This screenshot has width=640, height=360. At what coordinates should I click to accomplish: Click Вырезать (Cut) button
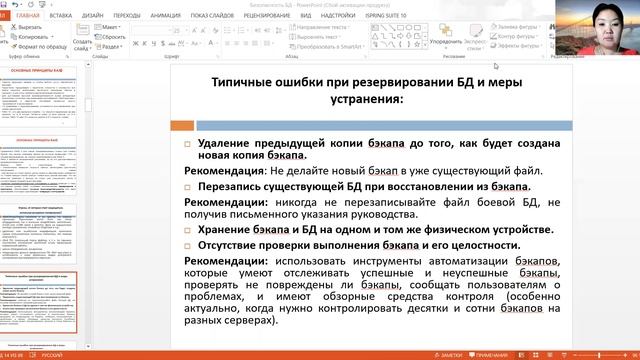coord(26,27)
